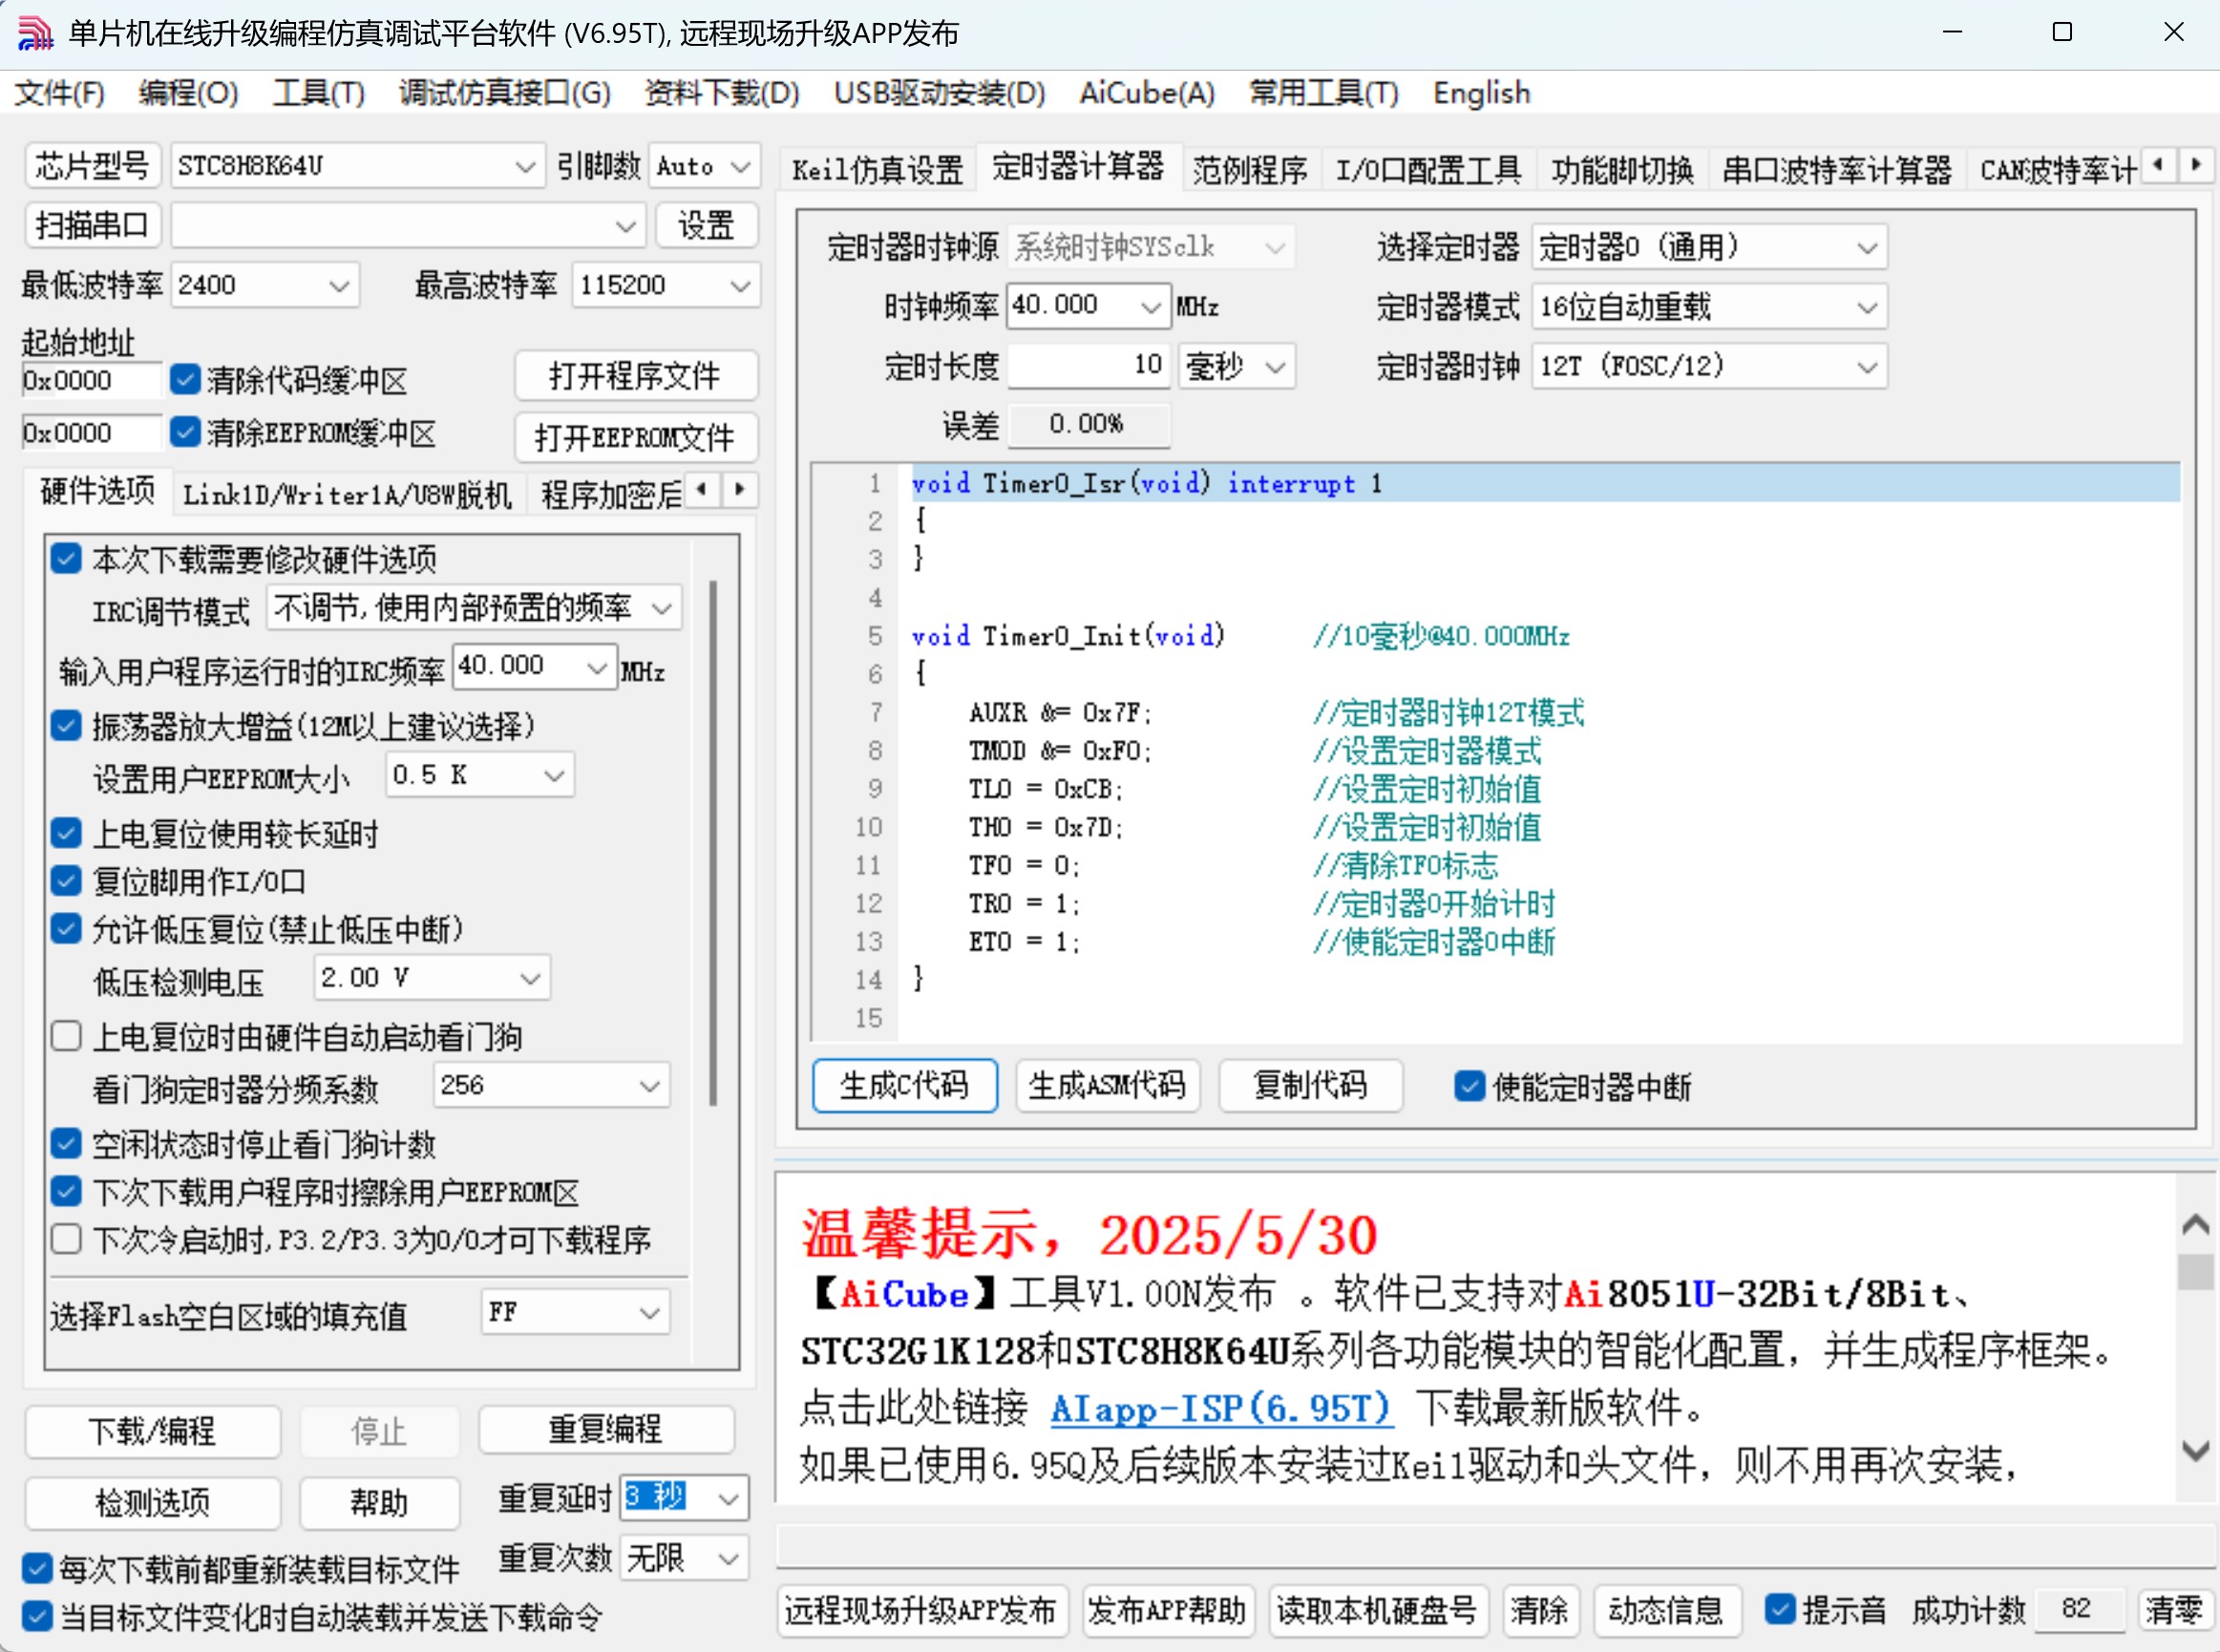The width and height of the screenshot is (2220, 1652).
Task: Click the message panel scroll-up arrow
Action: pyautogui.click(x=2195, y=1225)
